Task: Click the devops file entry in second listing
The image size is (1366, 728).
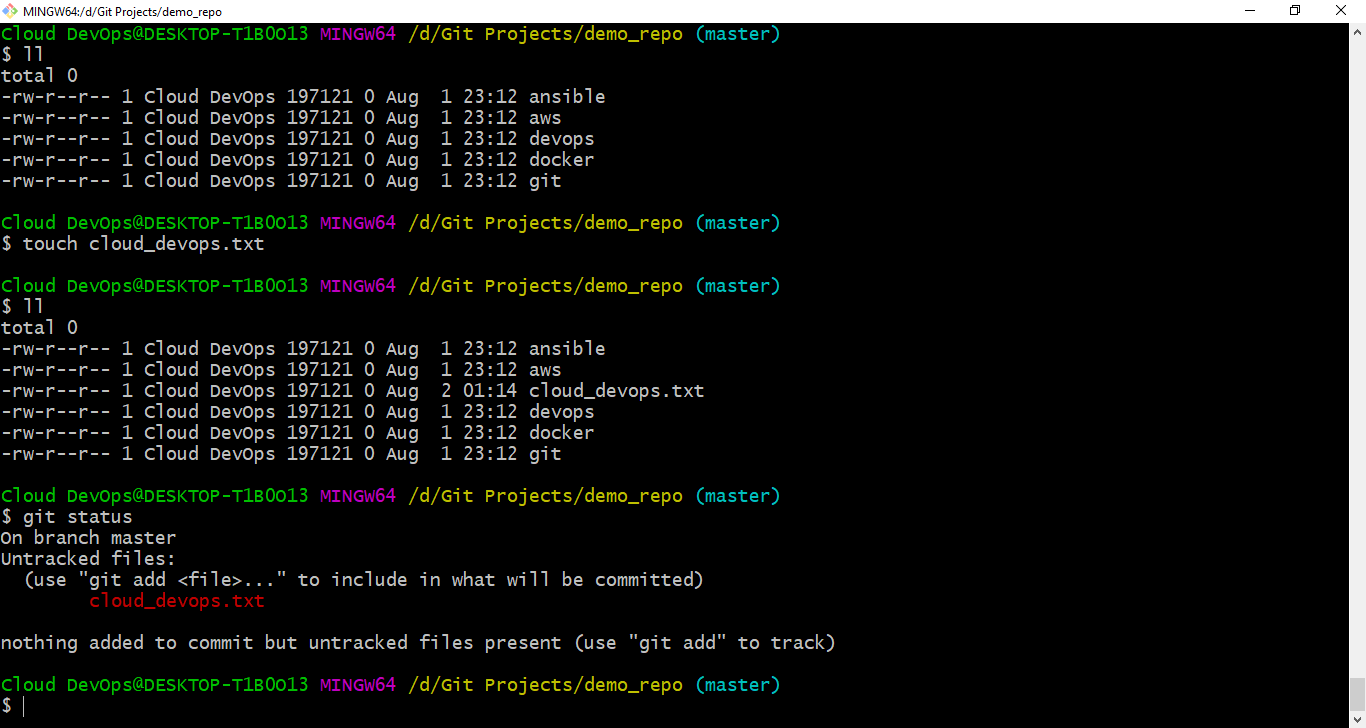Action: tap(561, 411)
